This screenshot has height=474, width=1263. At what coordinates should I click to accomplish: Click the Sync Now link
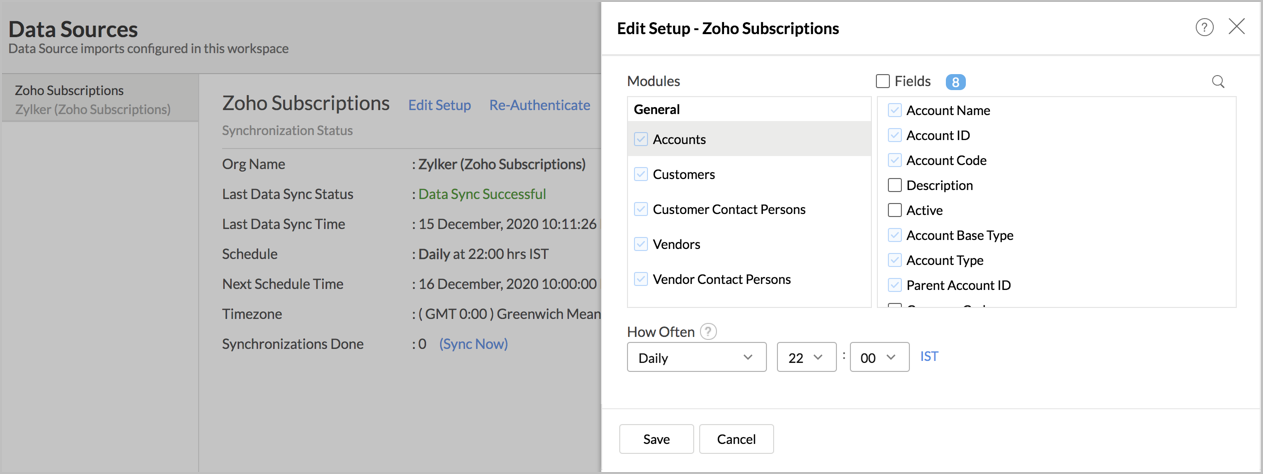[x=474, y=344]
